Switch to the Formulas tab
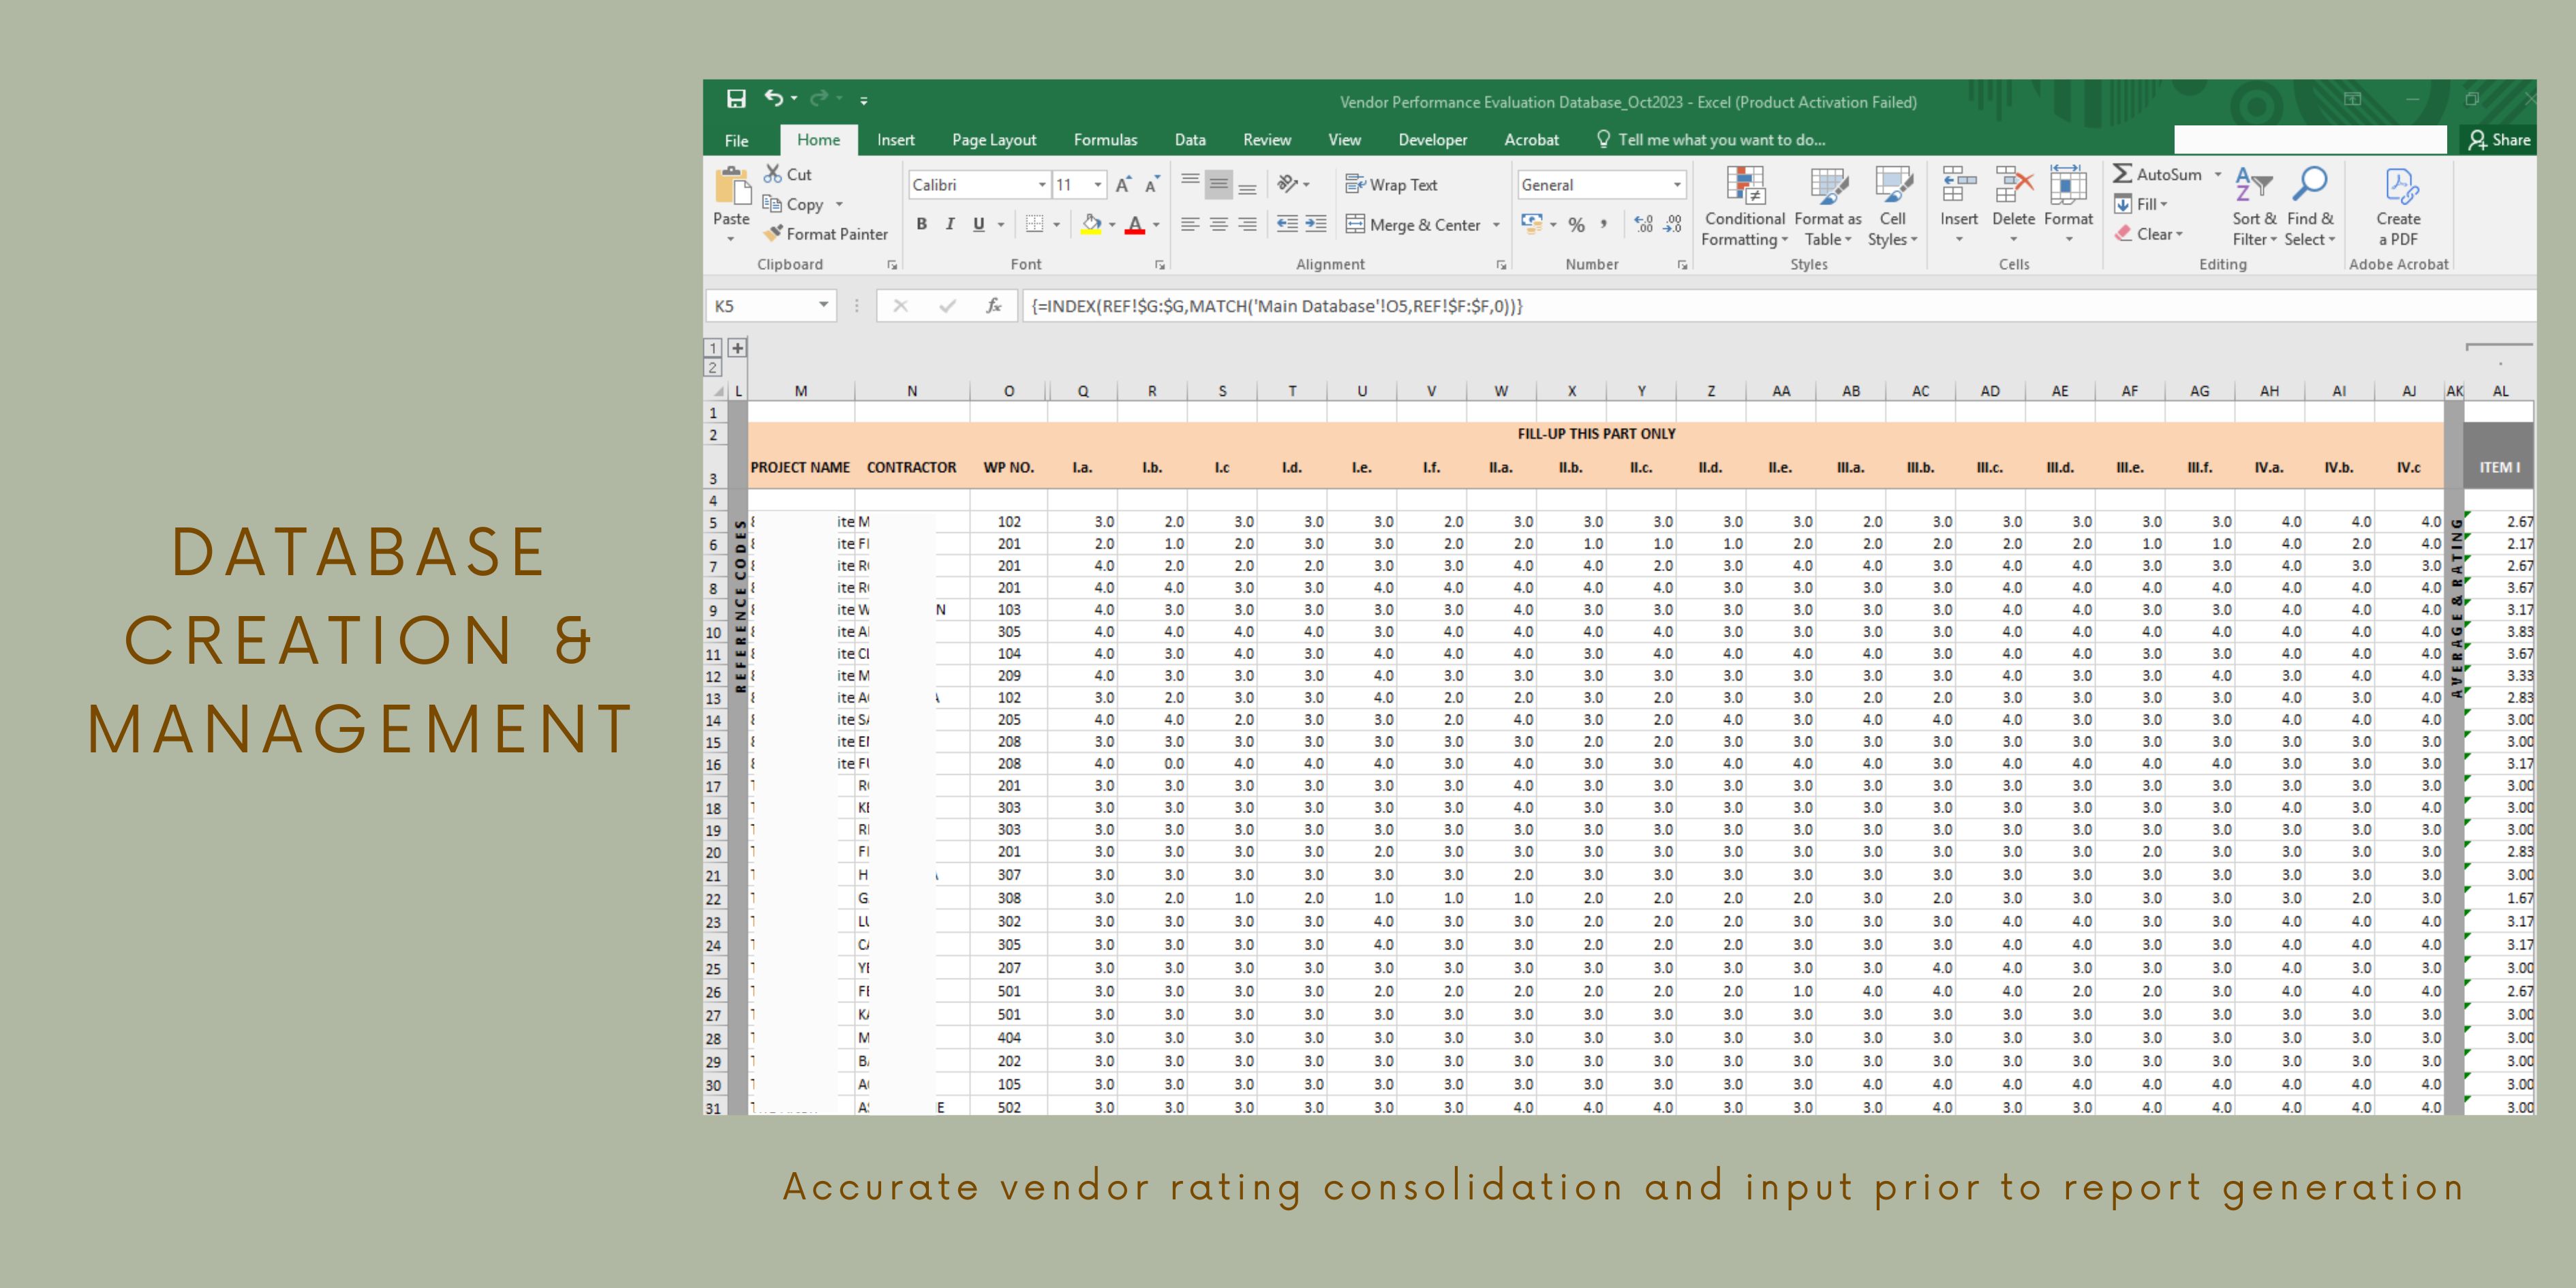 (x=1105, y=140)
